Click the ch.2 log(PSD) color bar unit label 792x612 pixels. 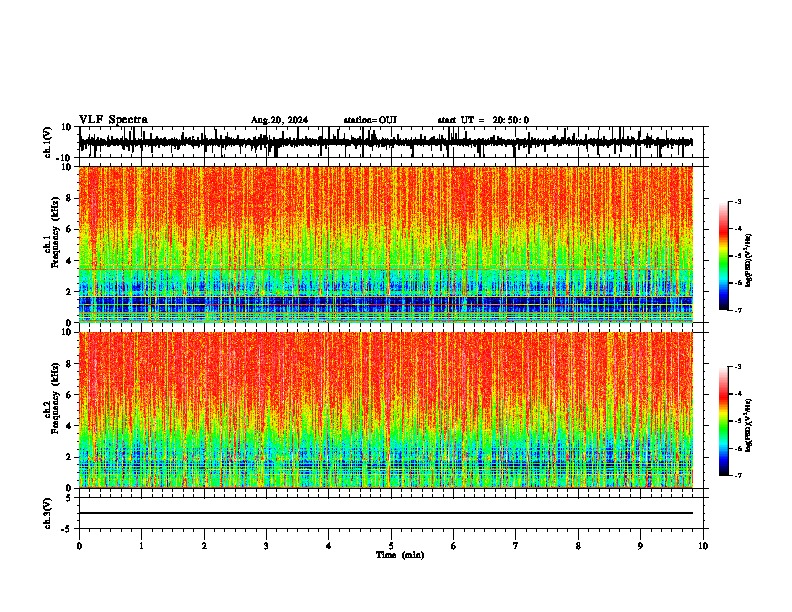click(749, 425)
